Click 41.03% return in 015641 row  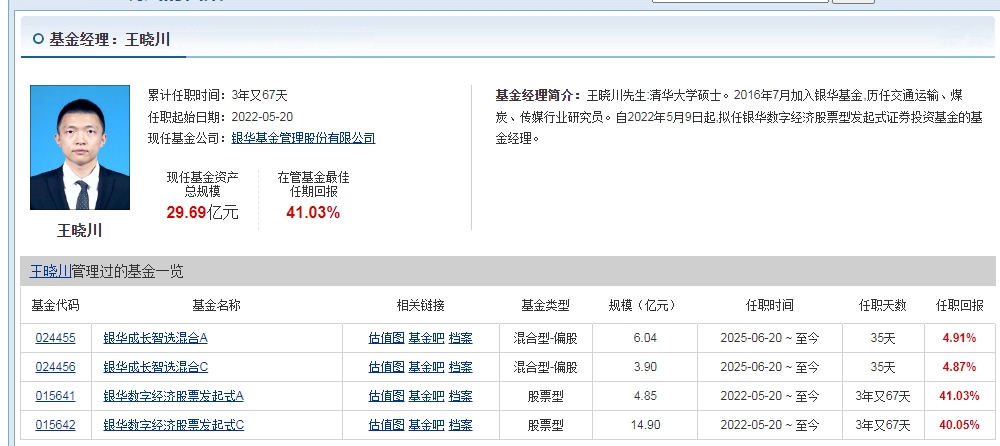coord(959,396)
